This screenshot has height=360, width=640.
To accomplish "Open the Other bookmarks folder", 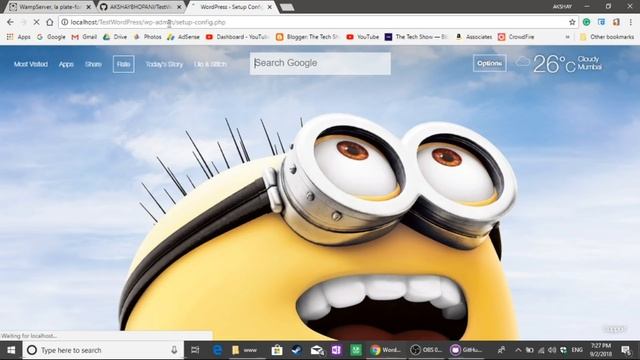I will click(x=607, y=37).
